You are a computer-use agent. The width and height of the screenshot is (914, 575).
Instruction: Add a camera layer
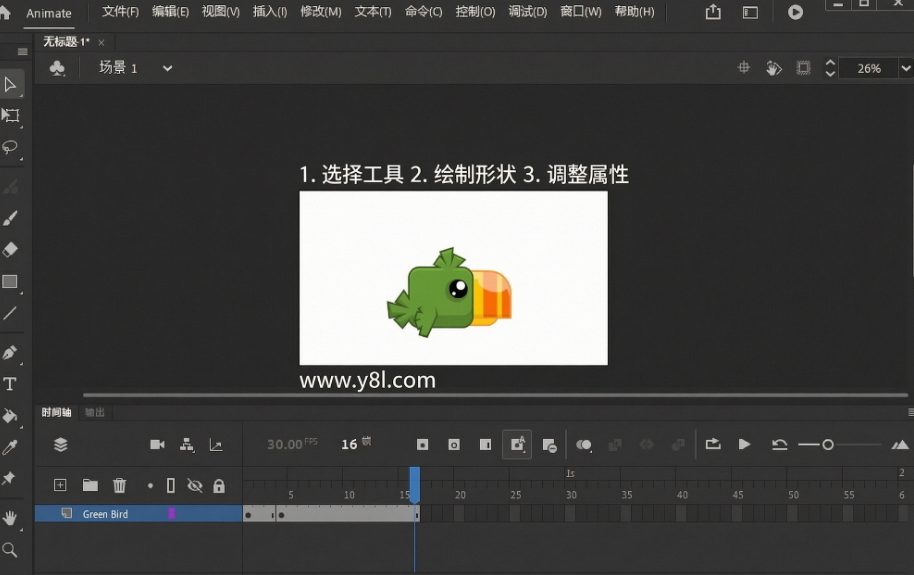click(x=157, y=445)
